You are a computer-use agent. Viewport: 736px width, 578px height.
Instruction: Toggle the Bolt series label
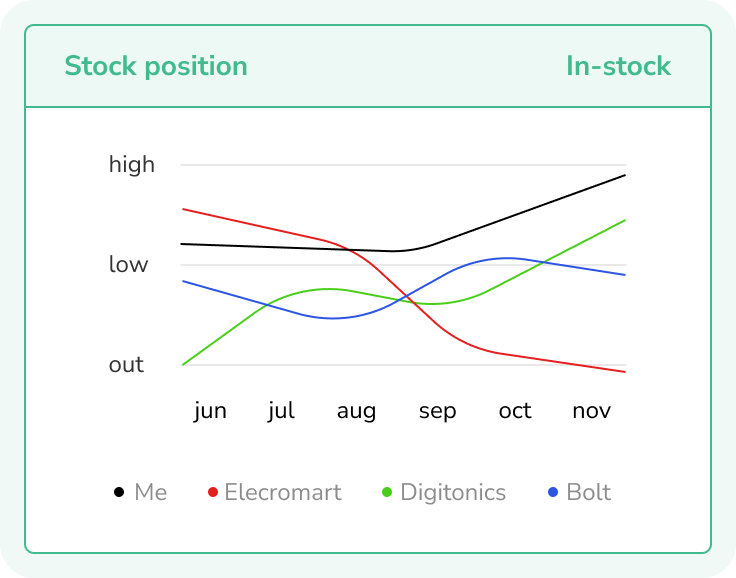tap(588, 493)
